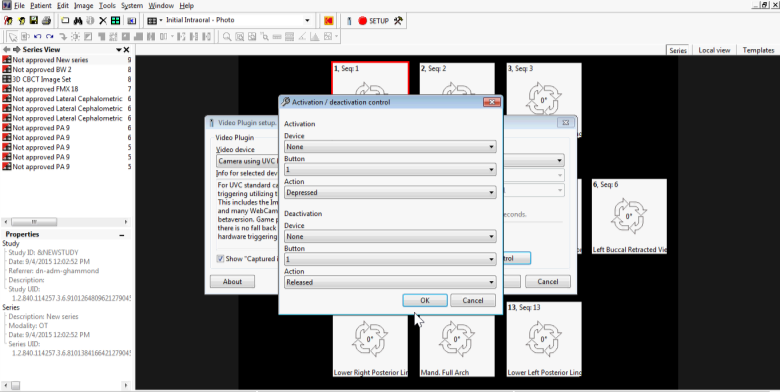Open the Image menu

[84, 5]
